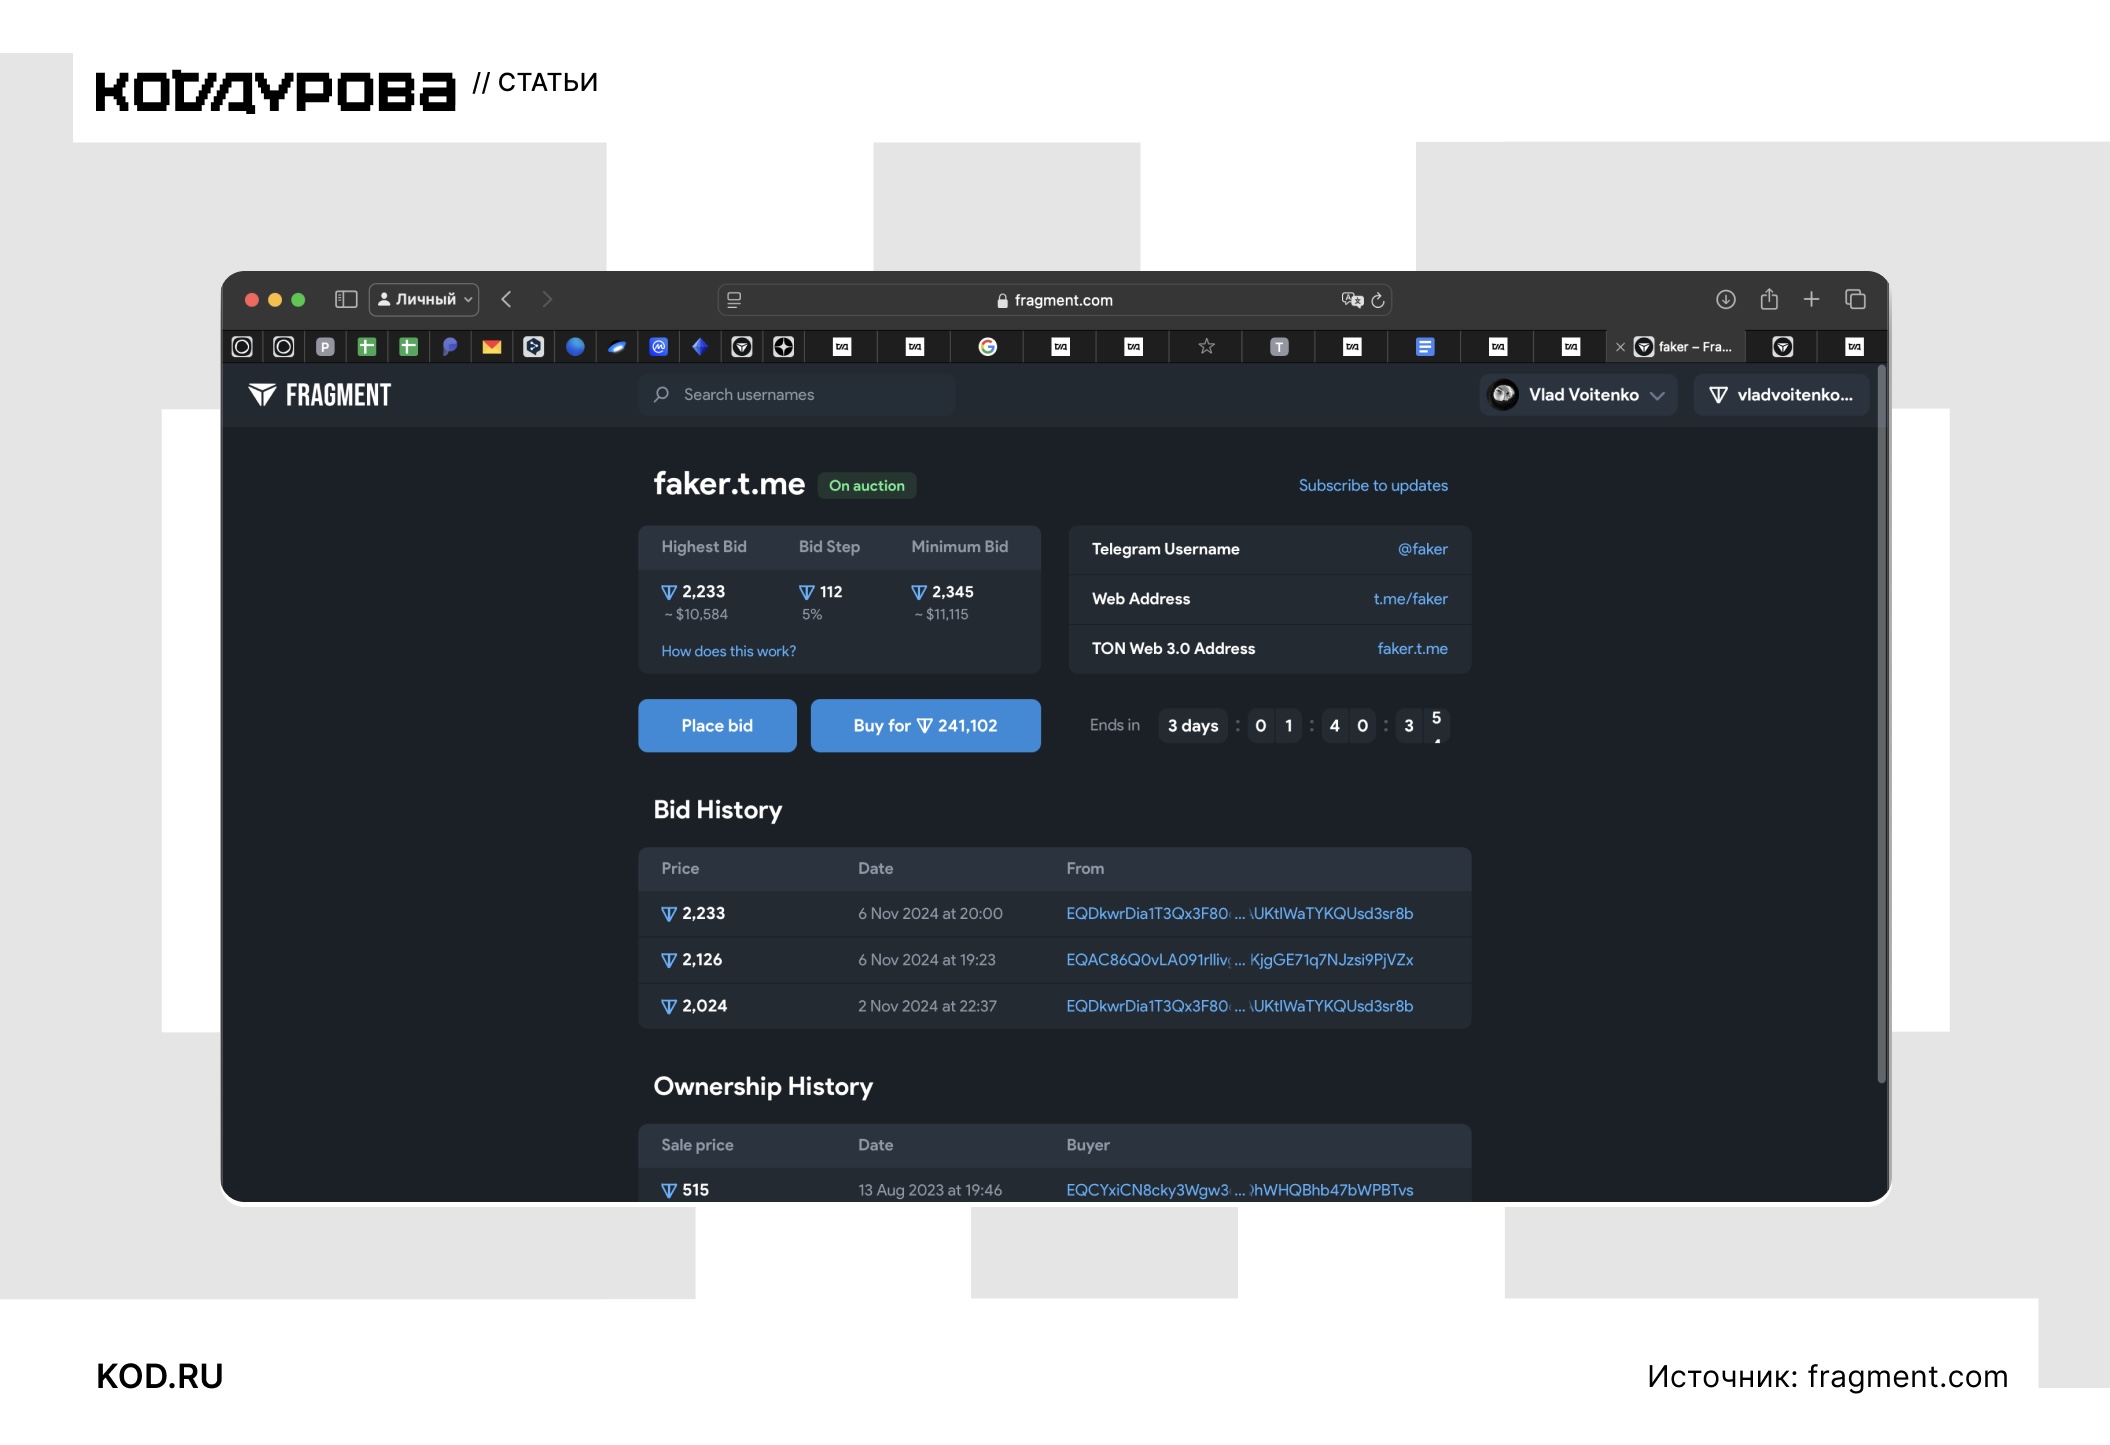
Task: Click the page vertical scrollbar
Action: click(1881, 725)
